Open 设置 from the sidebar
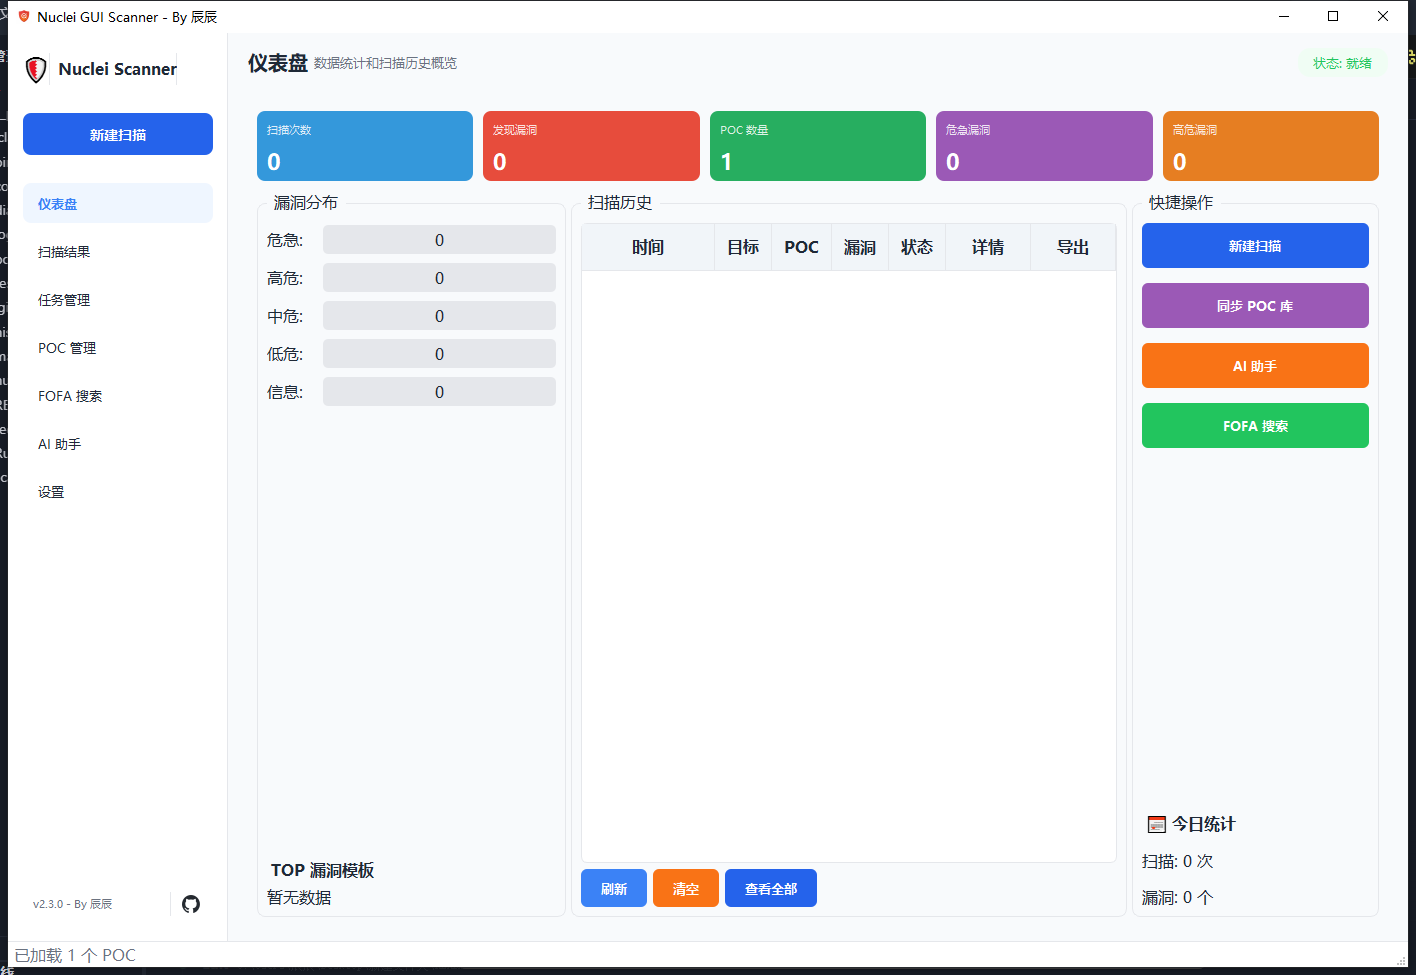The image size is (1416, 975). (x=51, y=491)
